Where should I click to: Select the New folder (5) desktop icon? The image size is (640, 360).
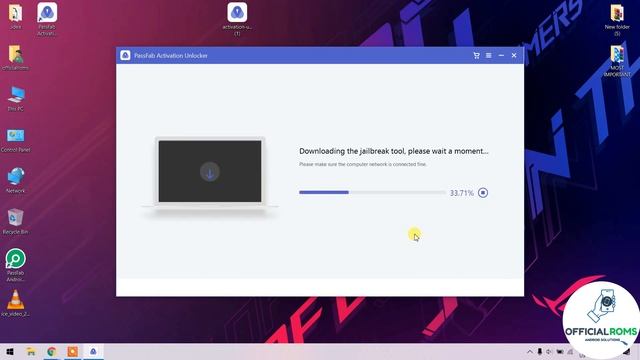tap(617, 20)
